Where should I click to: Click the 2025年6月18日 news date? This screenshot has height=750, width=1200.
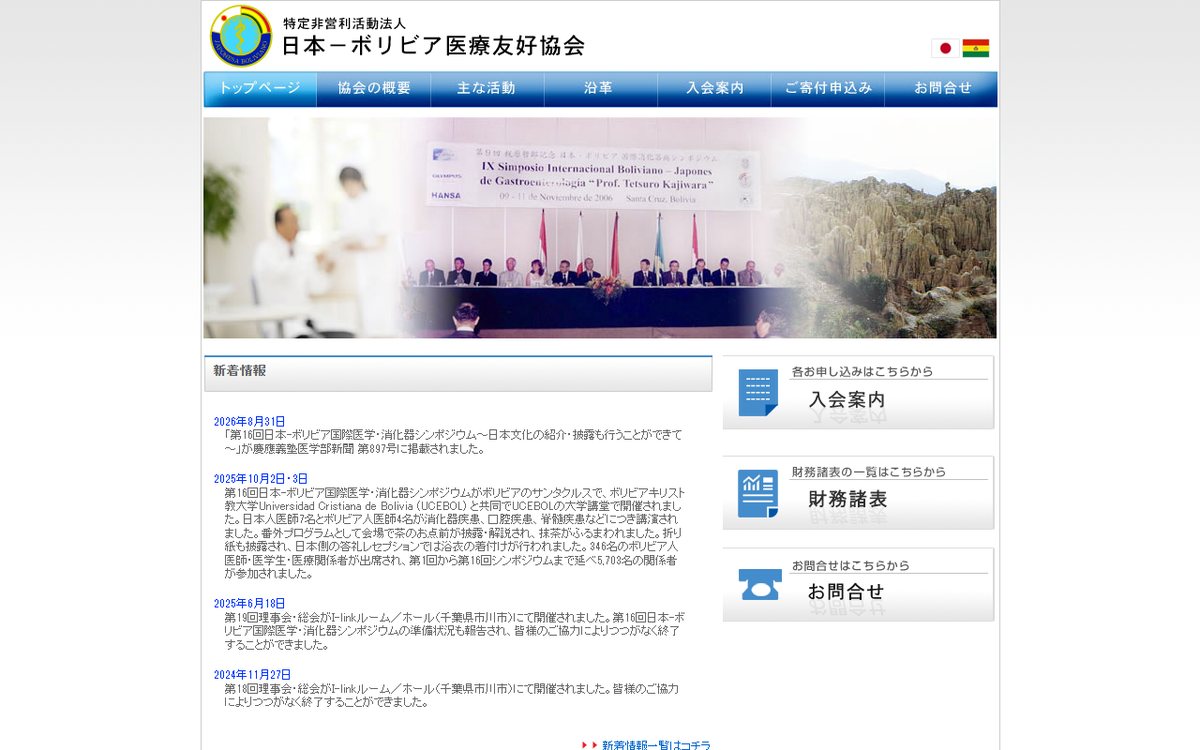click(249, 603)
